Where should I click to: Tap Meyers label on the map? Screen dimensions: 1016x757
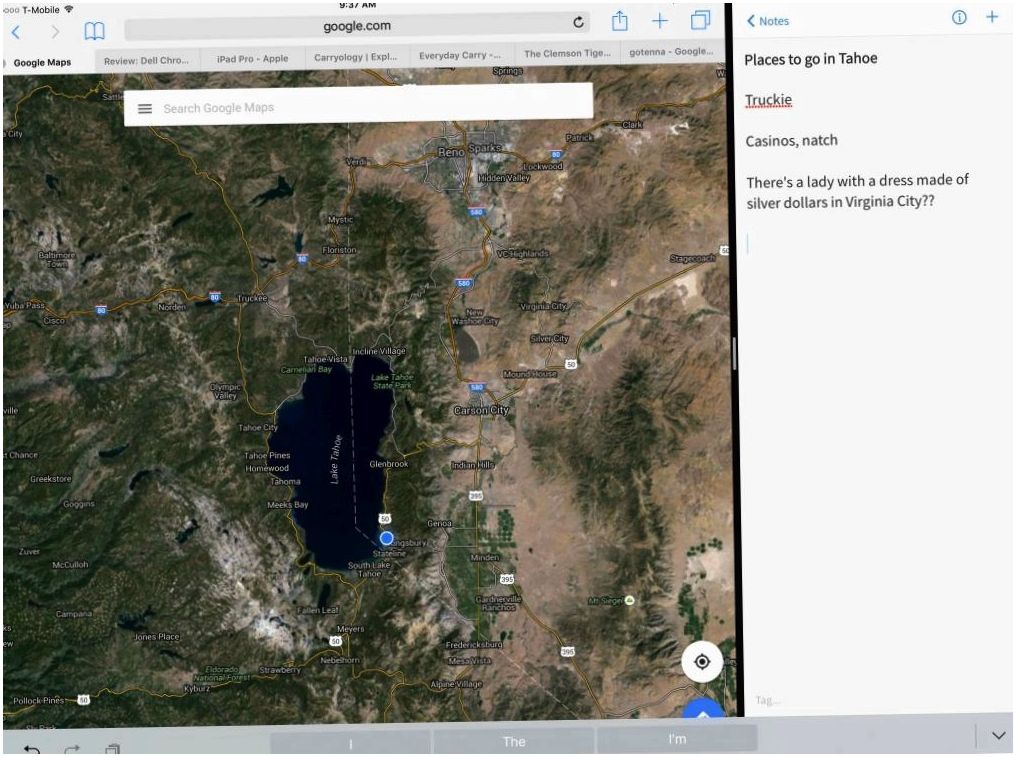pos(351,629)
